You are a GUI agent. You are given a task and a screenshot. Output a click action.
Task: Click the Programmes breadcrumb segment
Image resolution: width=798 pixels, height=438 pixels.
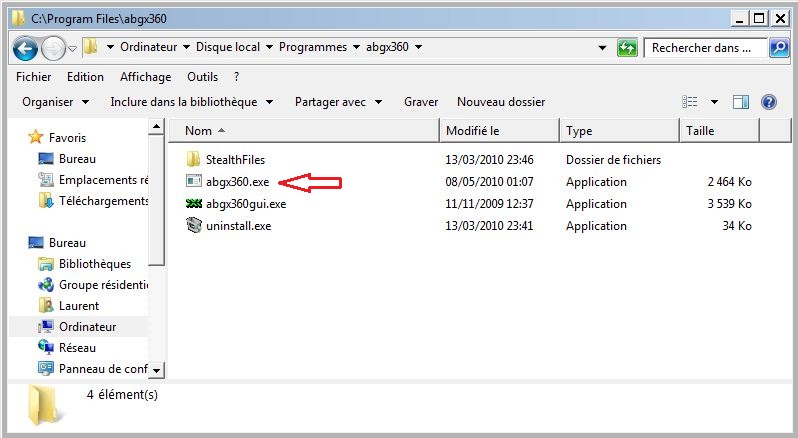point(313,47)
